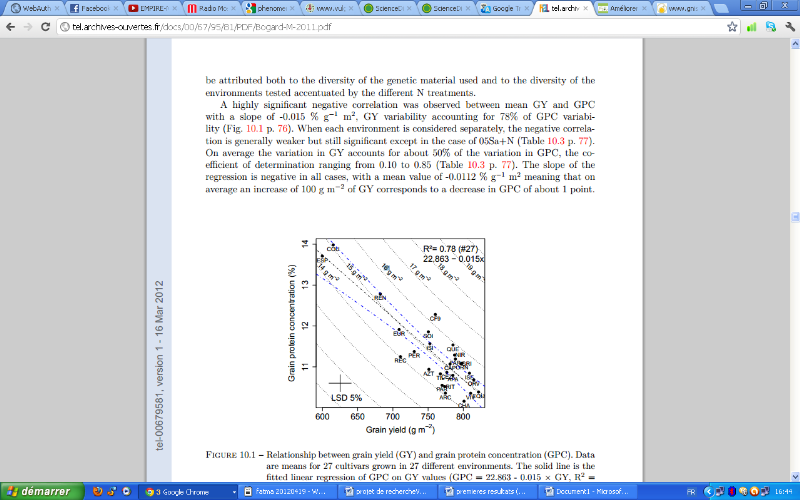Open the Google Chrome taskbar group
This screenshot has height=500, width=800.
click(x=189, y=492)
